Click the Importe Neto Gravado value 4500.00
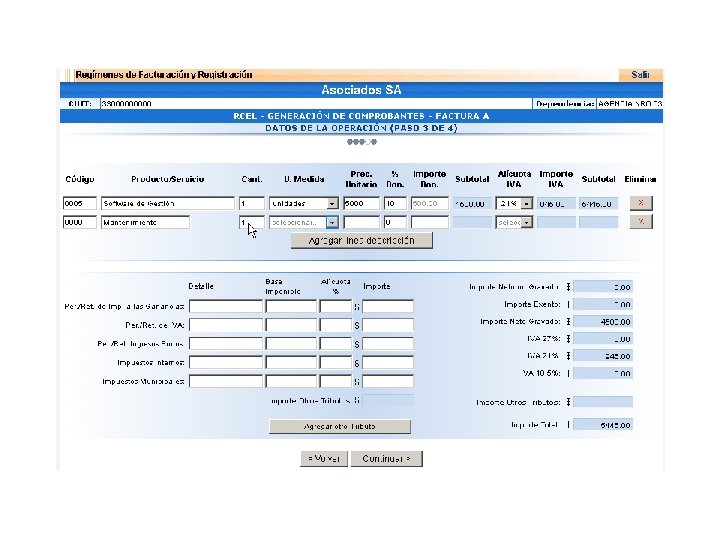The image size is (720, 540). 603,321
